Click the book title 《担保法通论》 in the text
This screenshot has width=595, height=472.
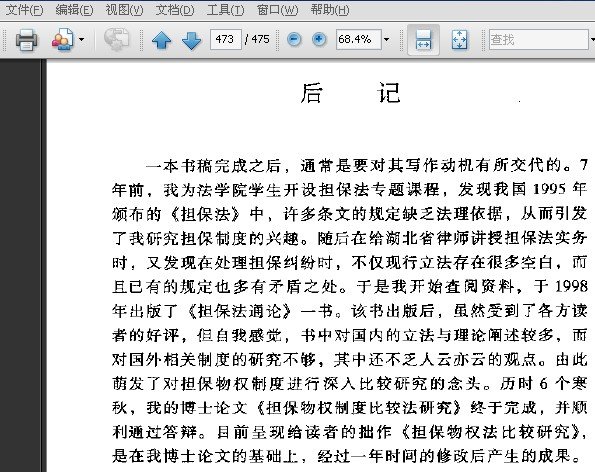[240, 311]
